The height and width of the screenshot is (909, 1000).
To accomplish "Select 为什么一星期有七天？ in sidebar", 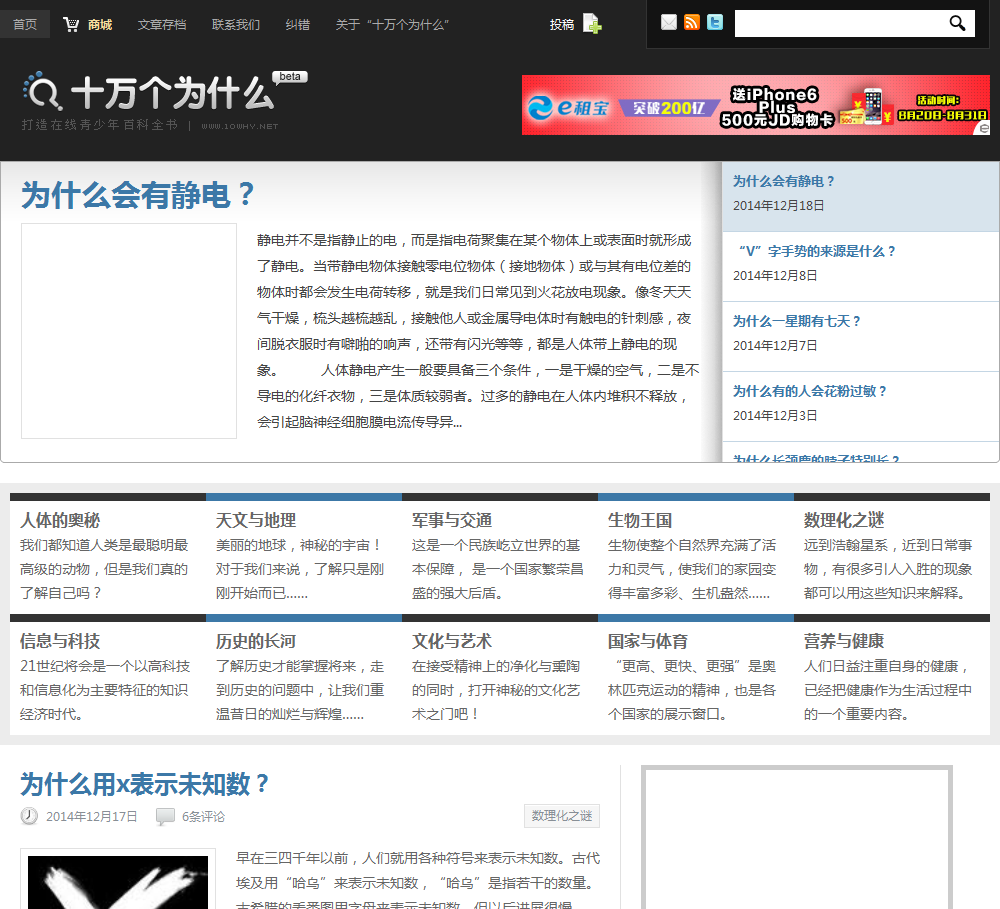I will tap(797, 321).
